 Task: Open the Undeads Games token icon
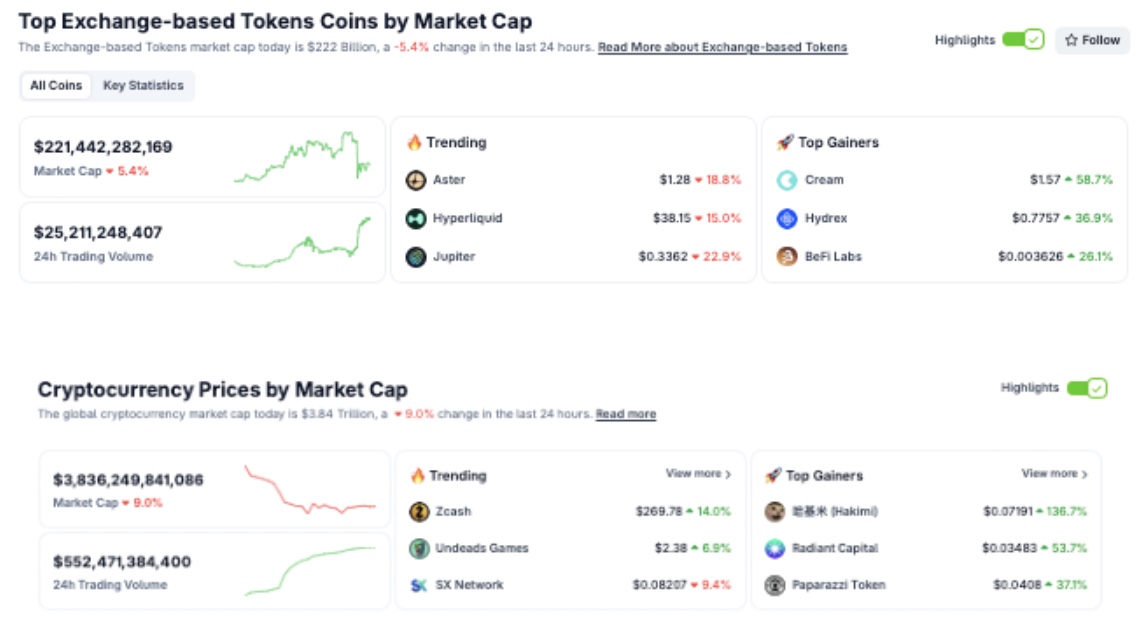pos(421,546)
